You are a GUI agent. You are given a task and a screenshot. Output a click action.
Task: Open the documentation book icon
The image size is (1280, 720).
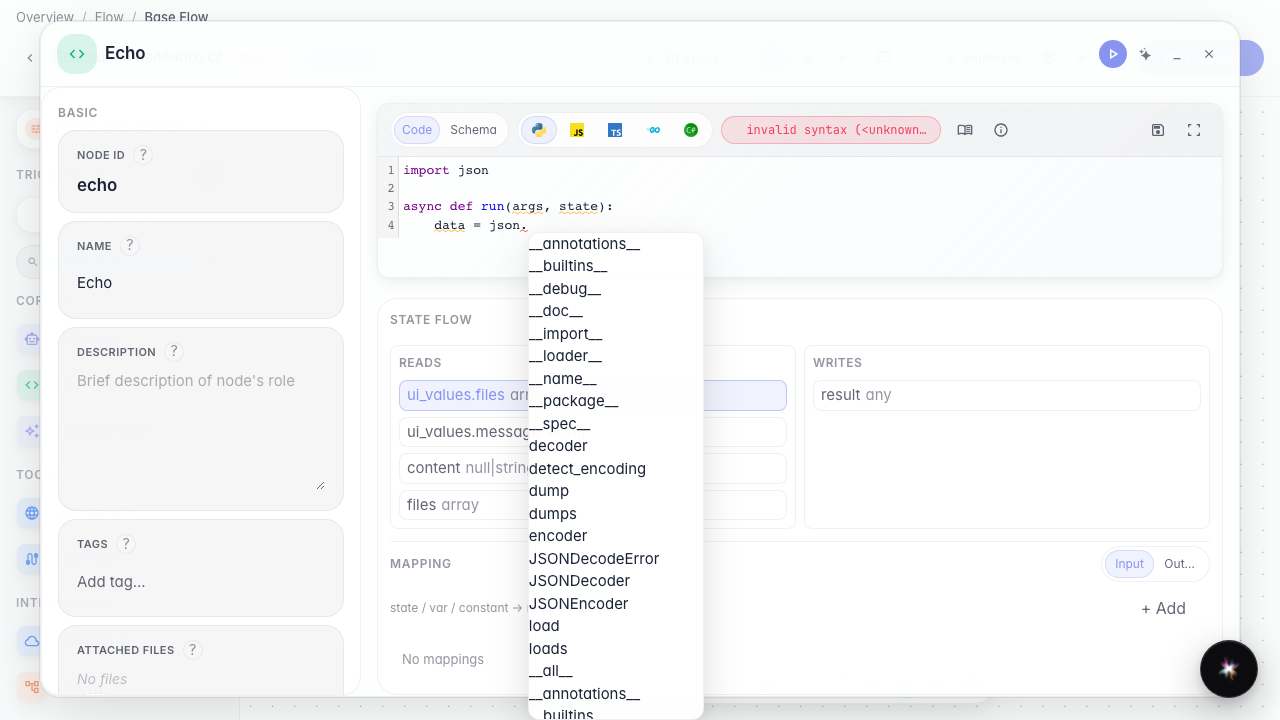[x=965, y=130]
